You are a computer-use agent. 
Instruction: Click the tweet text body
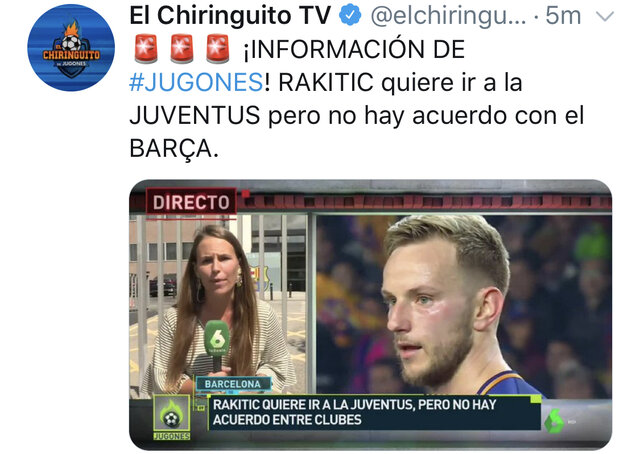[357, 98]
